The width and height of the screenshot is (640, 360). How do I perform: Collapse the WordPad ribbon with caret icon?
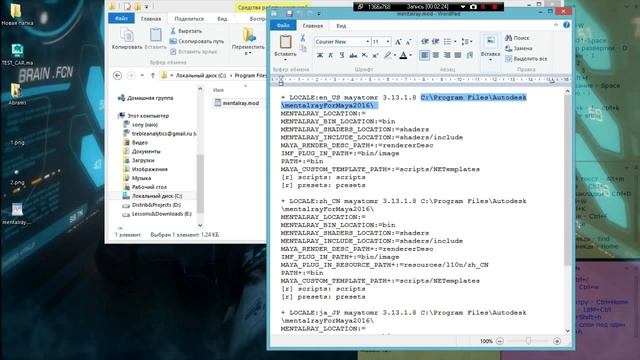click(556, 25)
